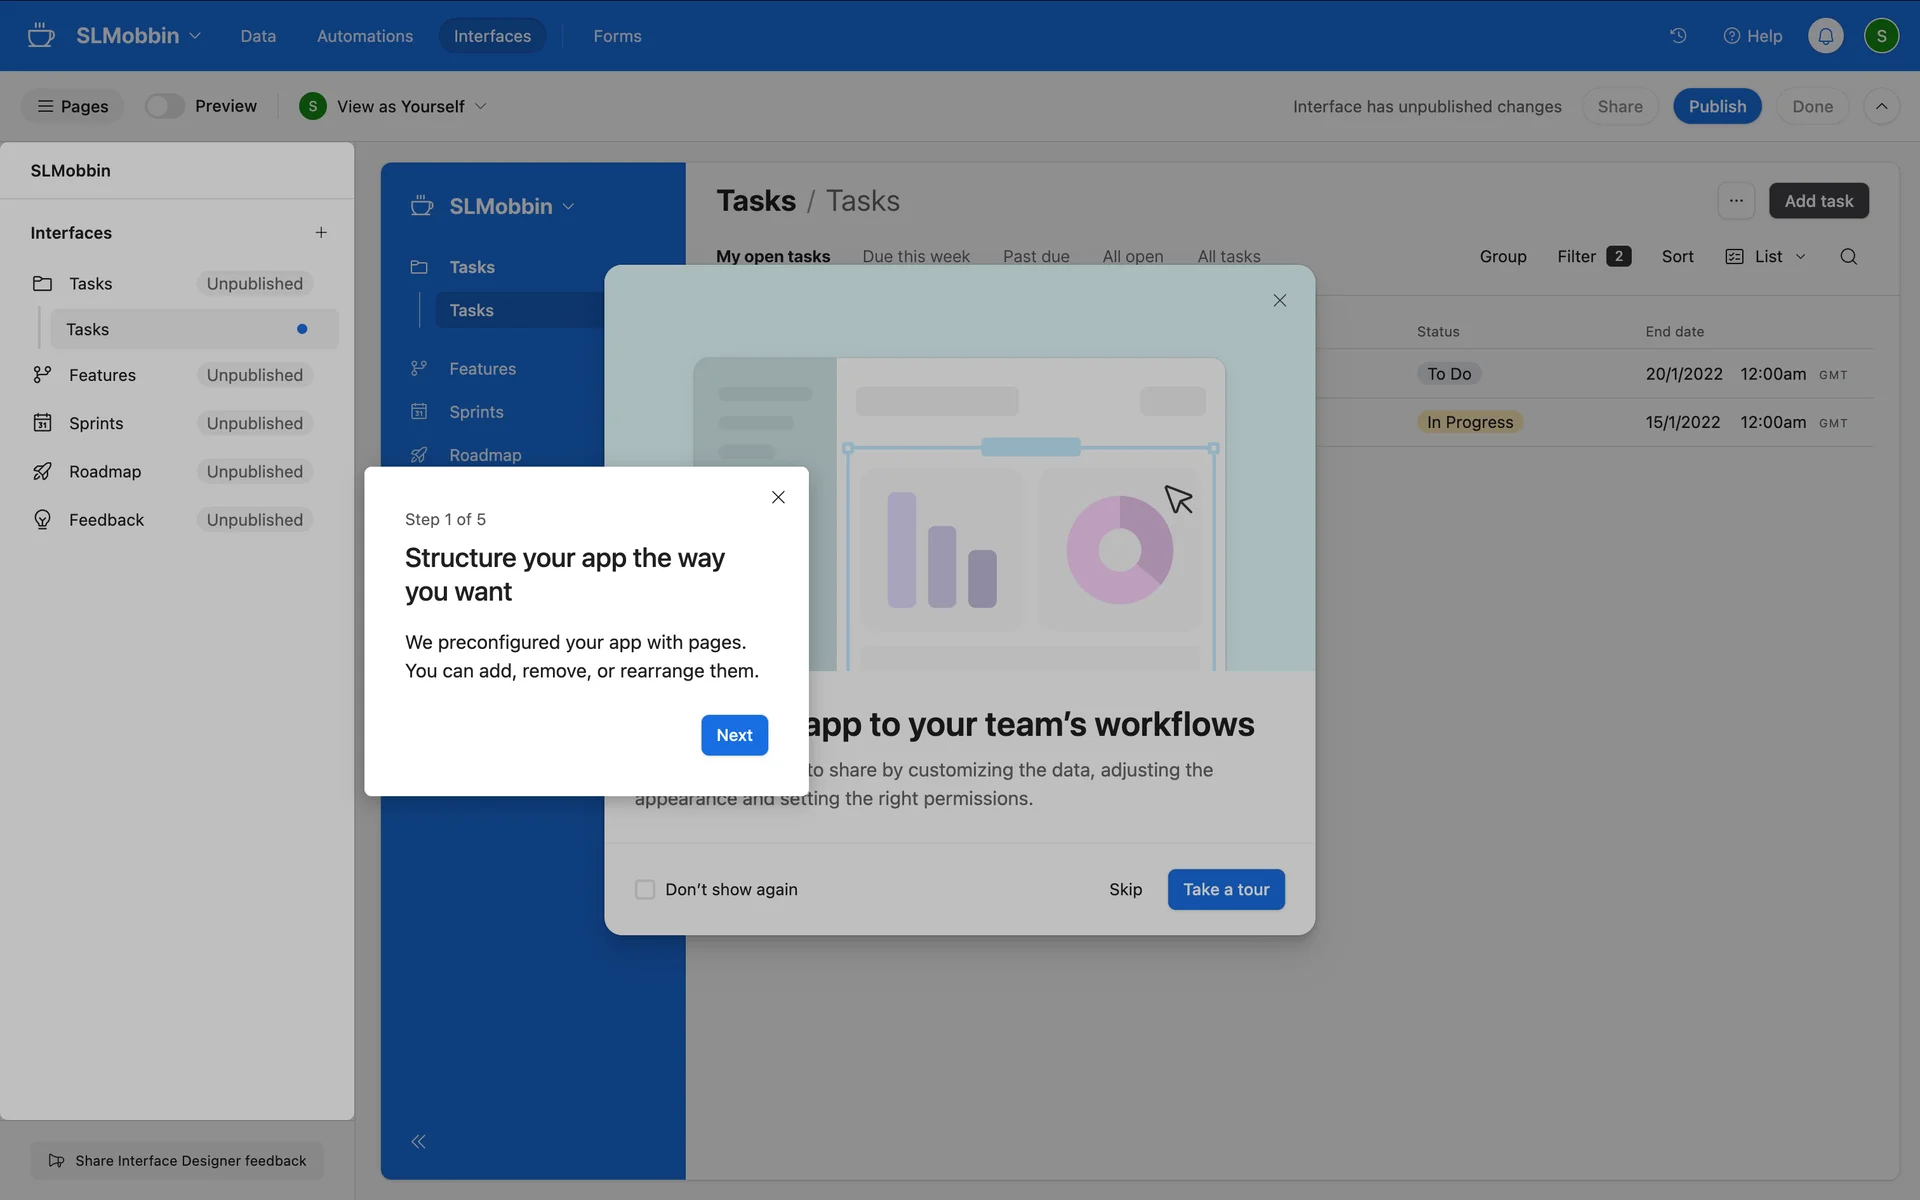Collapse the top bar with the up chevron
Screen dimensions: 1920x1200
pyautogui.click(x=1881, y=106)
